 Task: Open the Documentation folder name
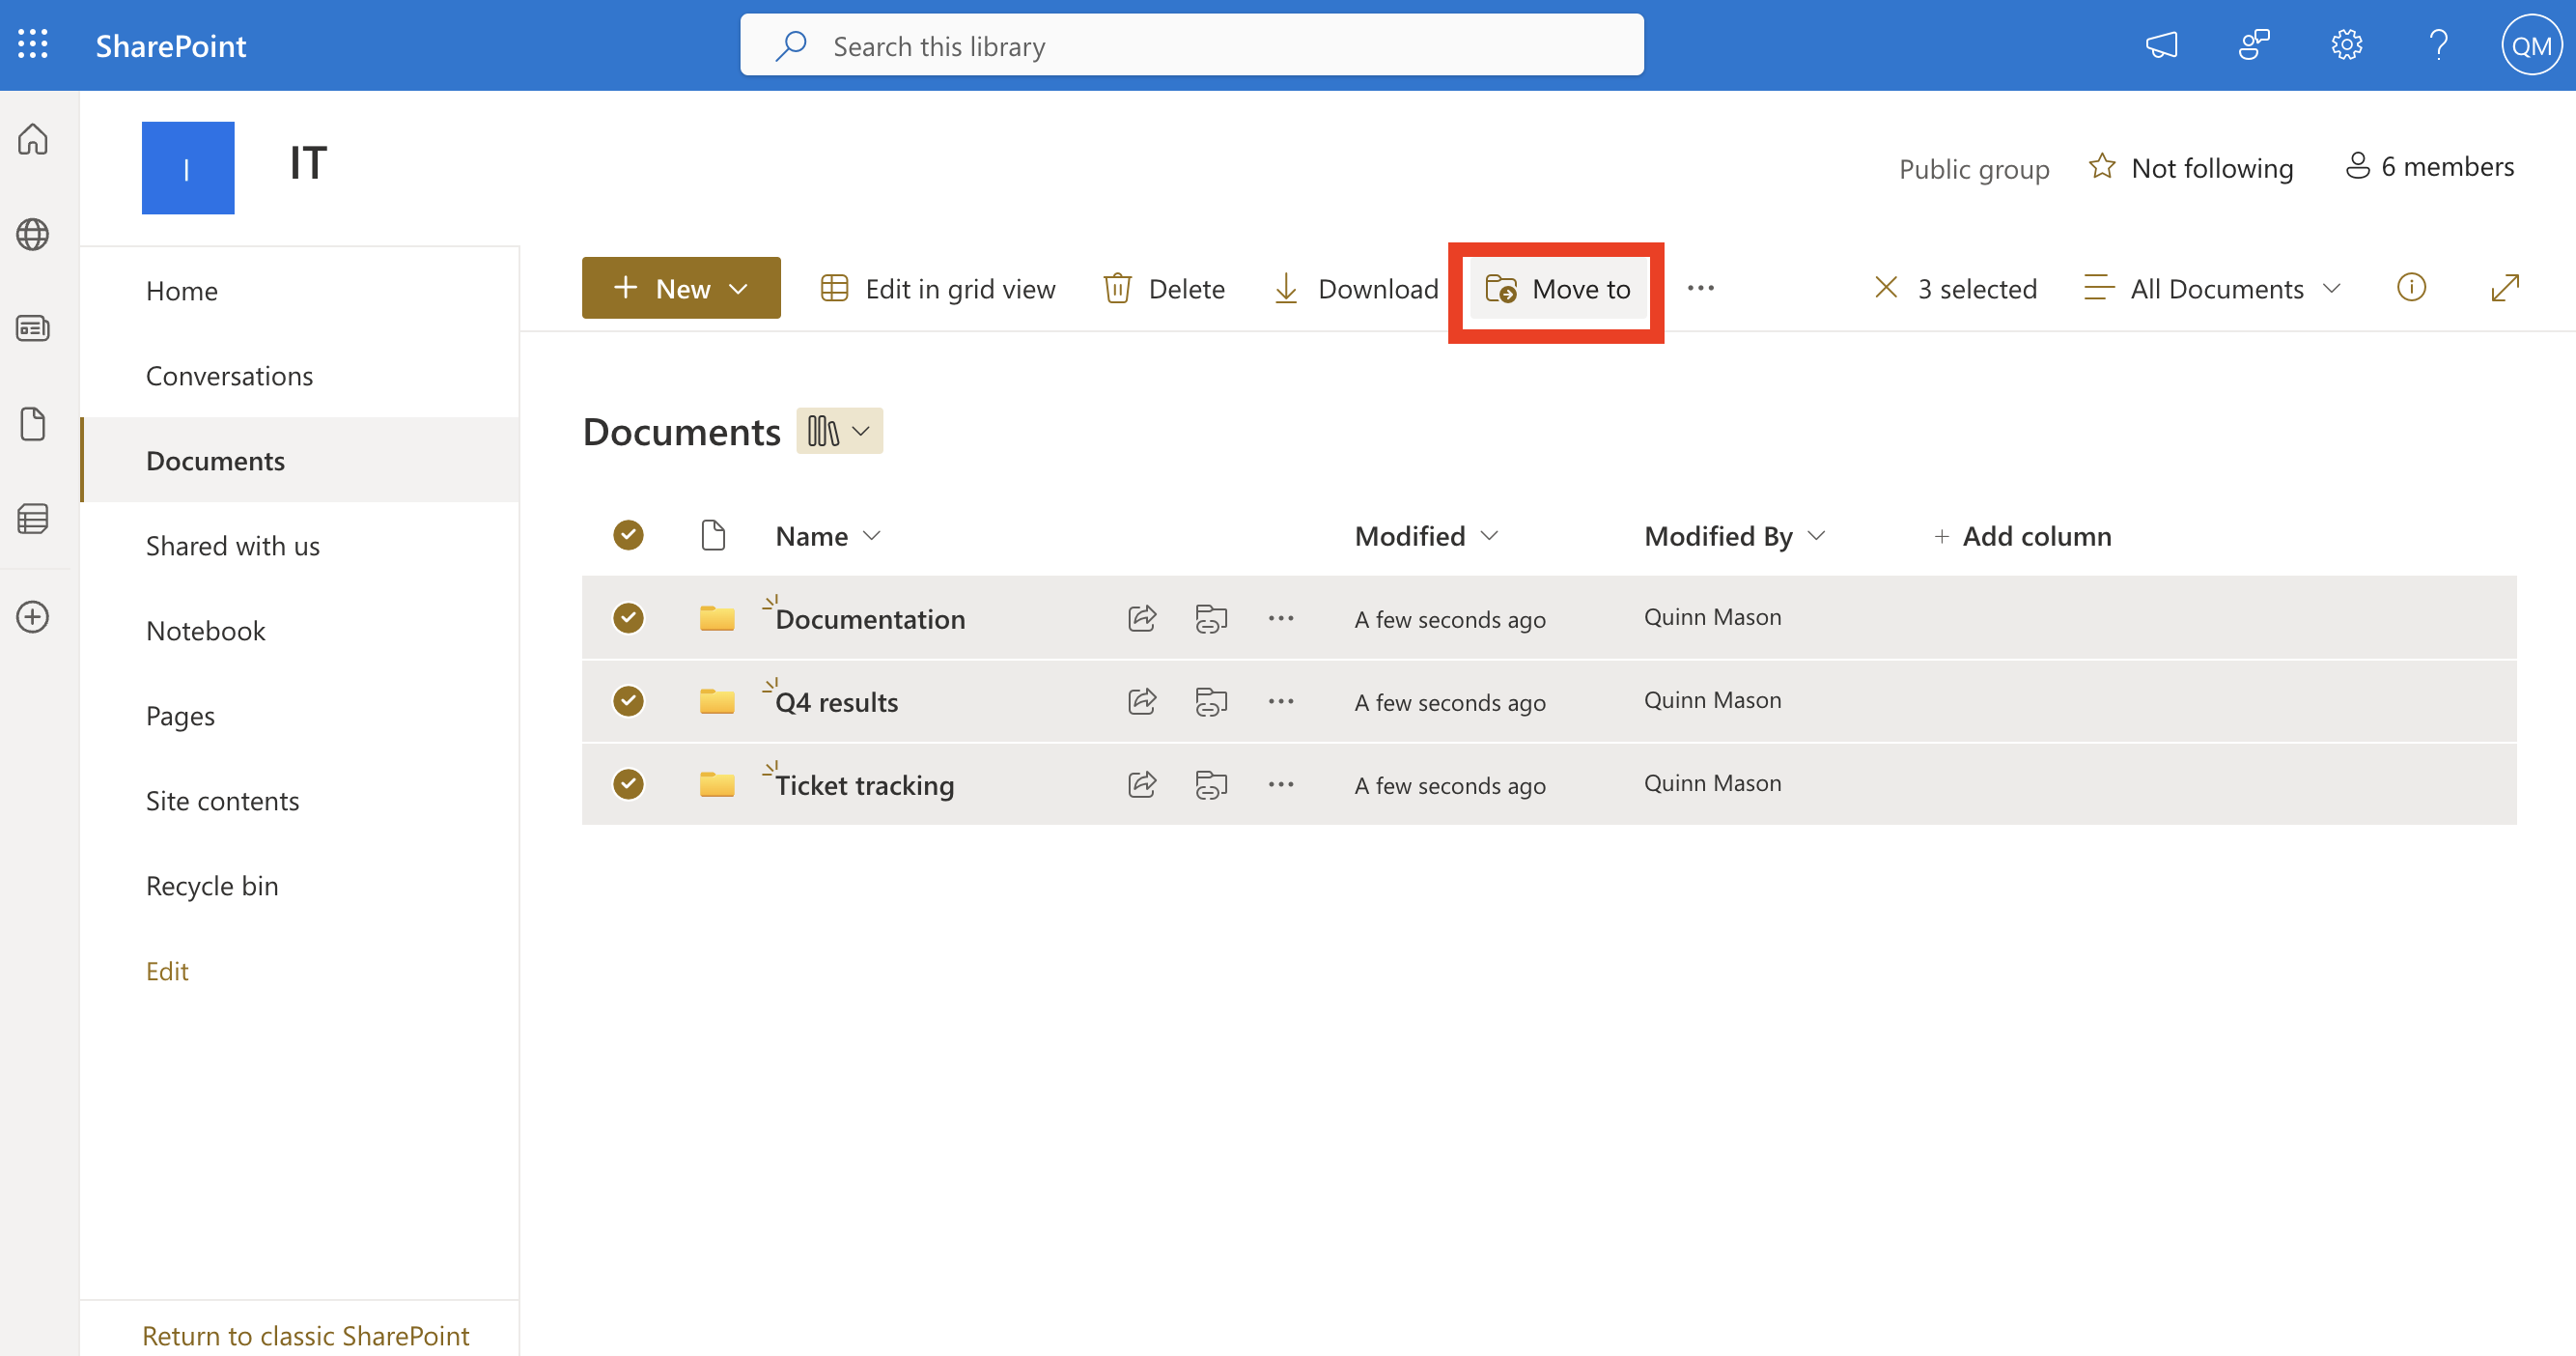[870, 619]
